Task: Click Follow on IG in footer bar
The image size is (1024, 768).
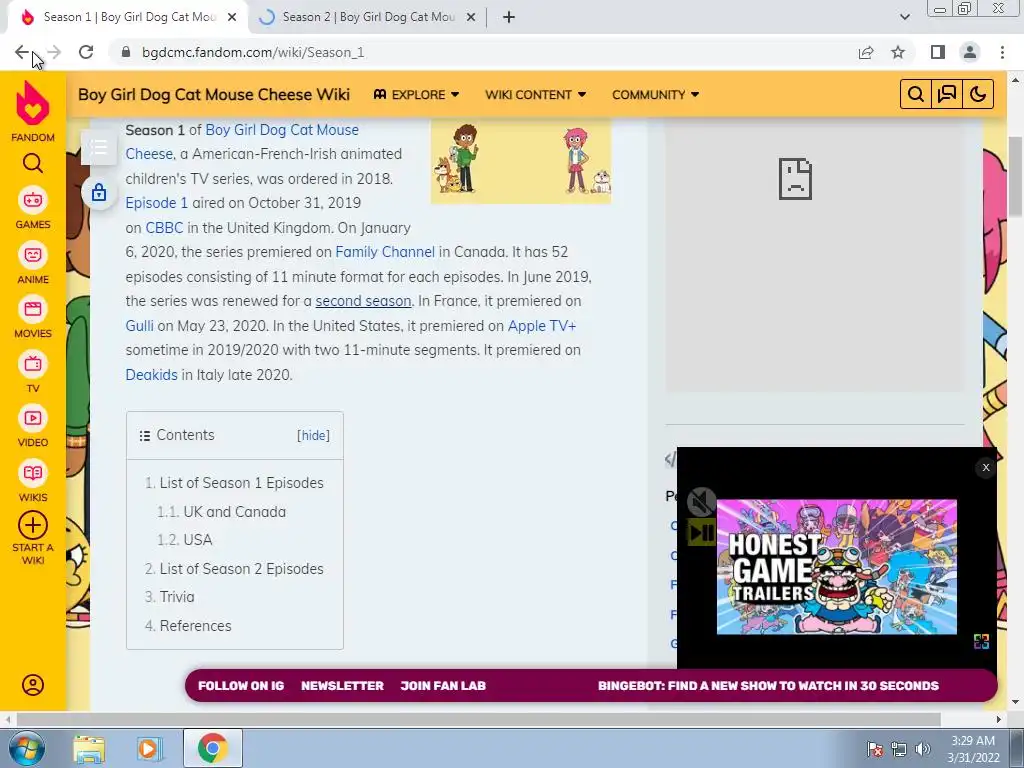Action: [x=241, y=686]
